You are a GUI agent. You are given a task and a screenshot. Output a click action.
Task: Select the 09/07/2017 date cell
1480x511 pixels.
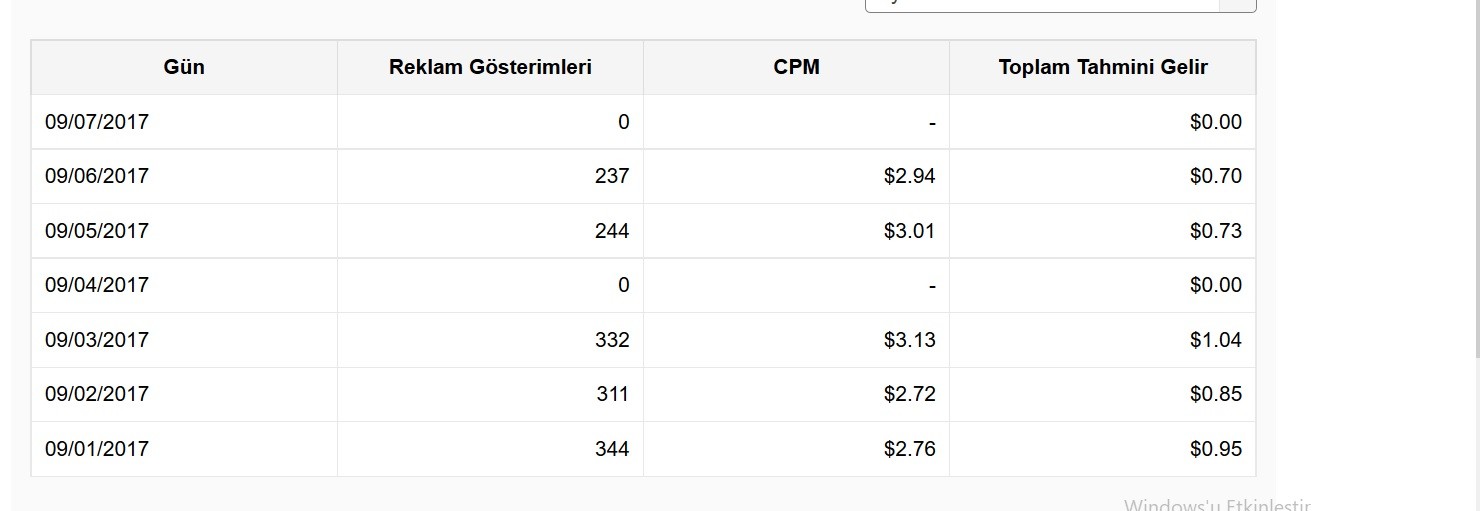tap(184, 122)
